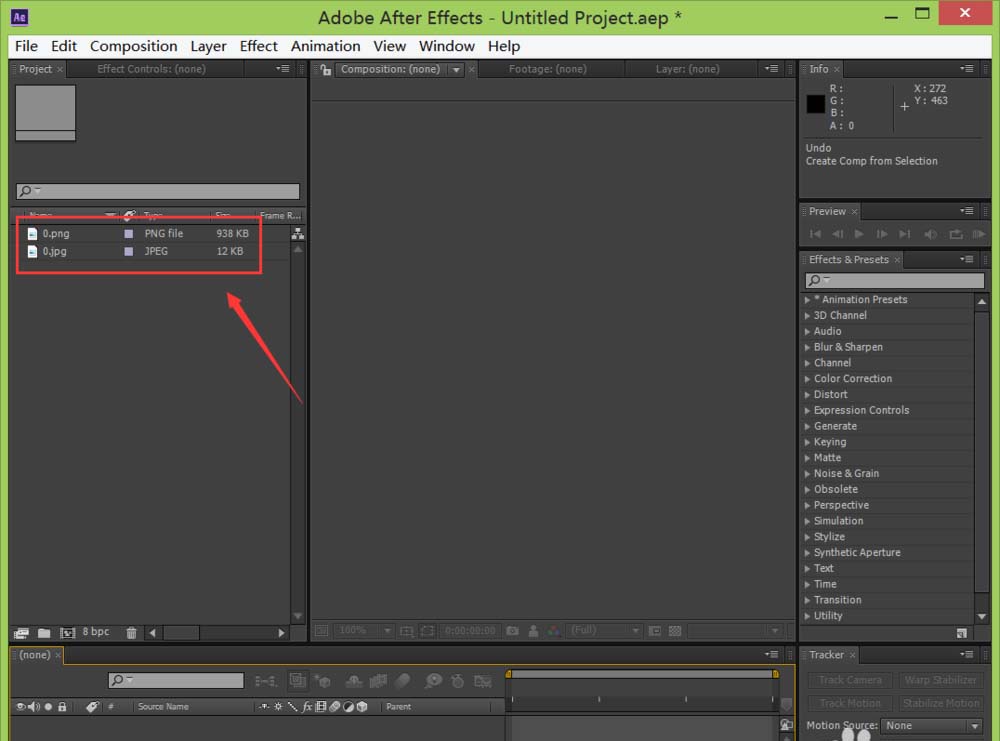Open the Effect menu
Image resolution: width=1000 pixels, height=741 pixels.
click(258, 46)
